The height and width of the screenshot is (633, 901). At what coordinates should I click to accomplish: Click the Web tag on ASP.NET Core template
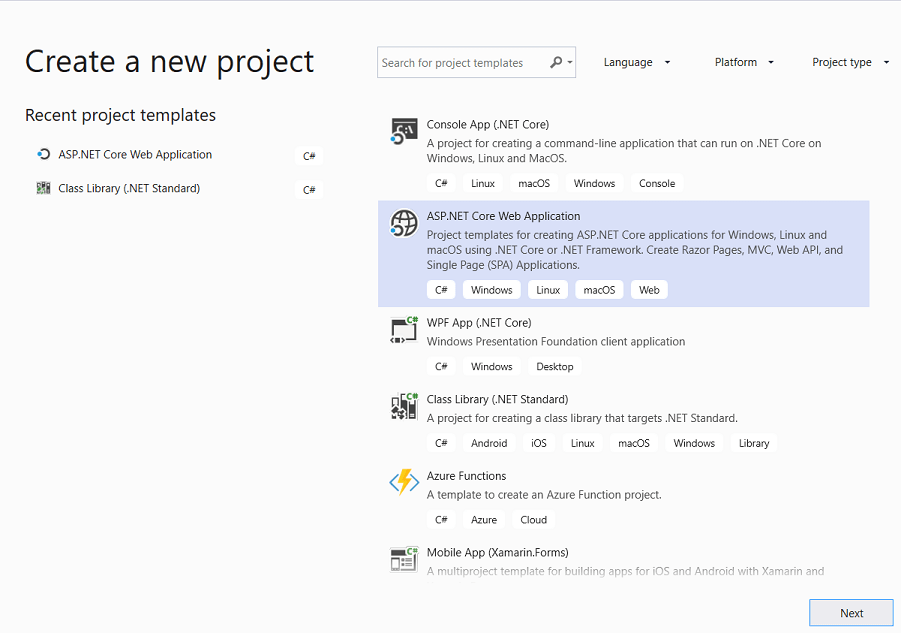point(649,290)
